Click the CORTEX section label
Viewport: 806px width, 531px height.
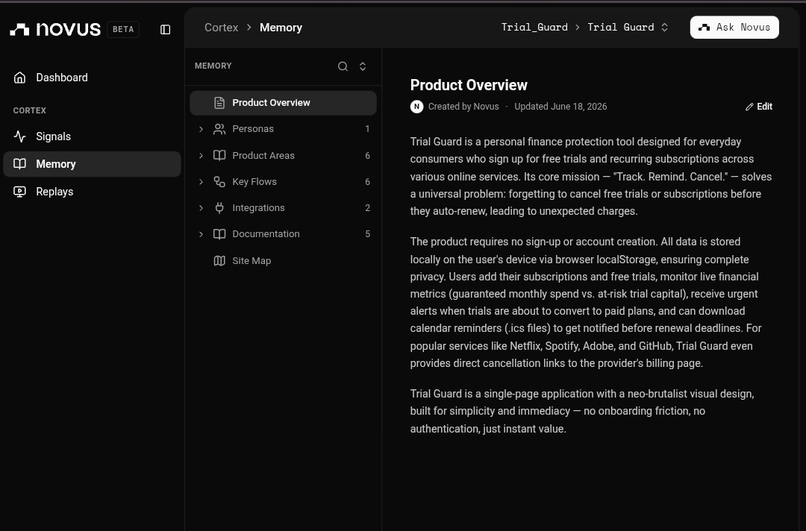pyautogui.click(x=30, y=111)
